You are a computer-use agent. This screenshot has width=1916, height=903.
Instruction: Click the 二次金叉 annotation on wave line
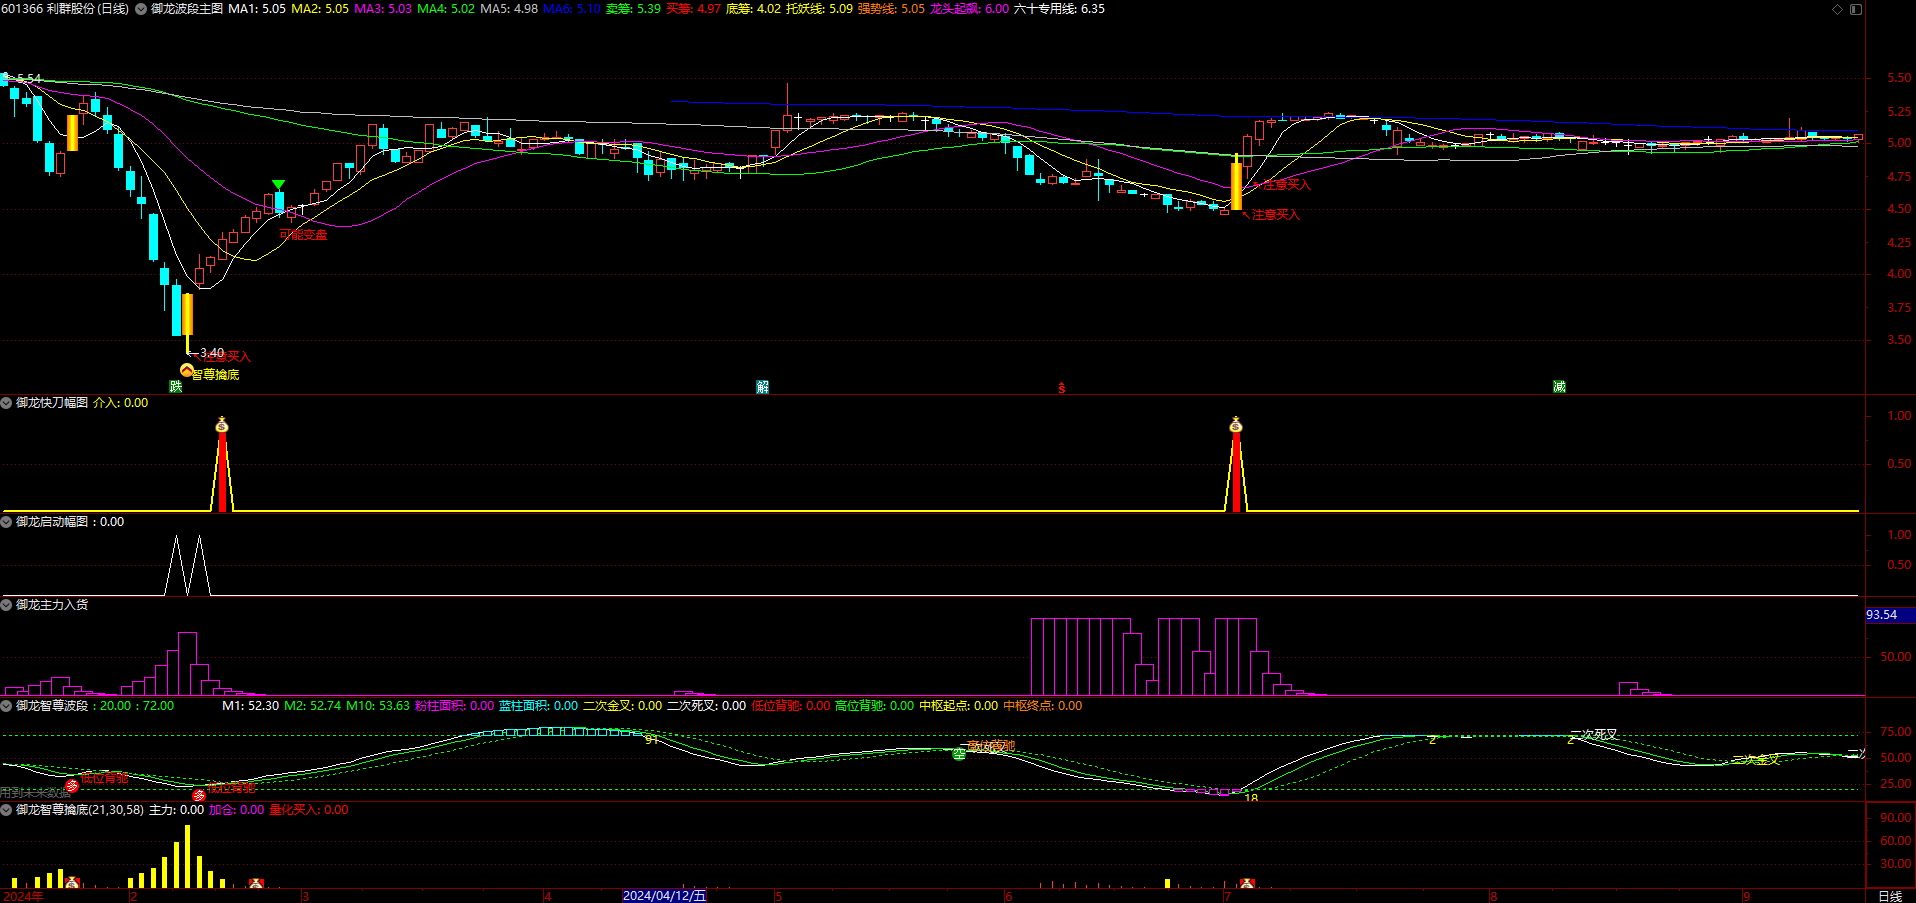pyautogui.click(x=1756, y=760)
